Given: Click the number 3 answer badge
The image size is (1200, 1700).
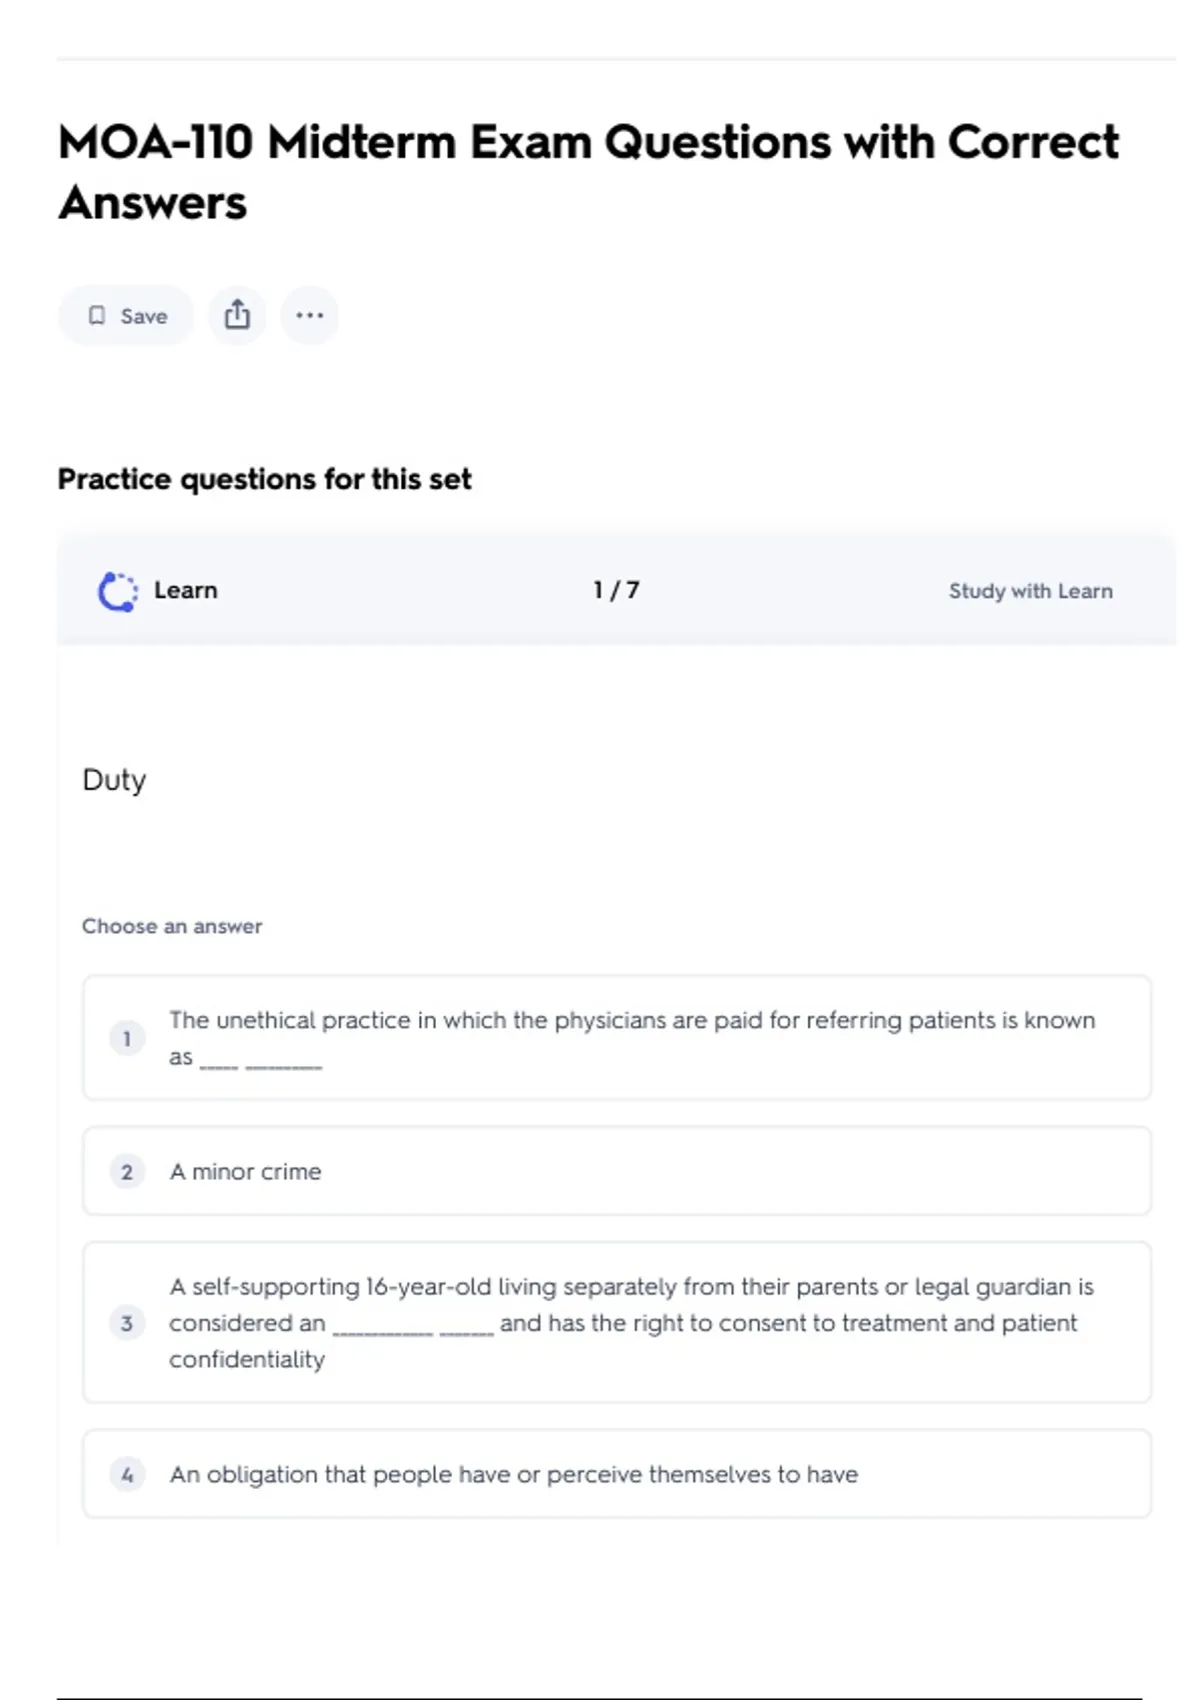Looking at the screenshot, I should pos(127,1323).
